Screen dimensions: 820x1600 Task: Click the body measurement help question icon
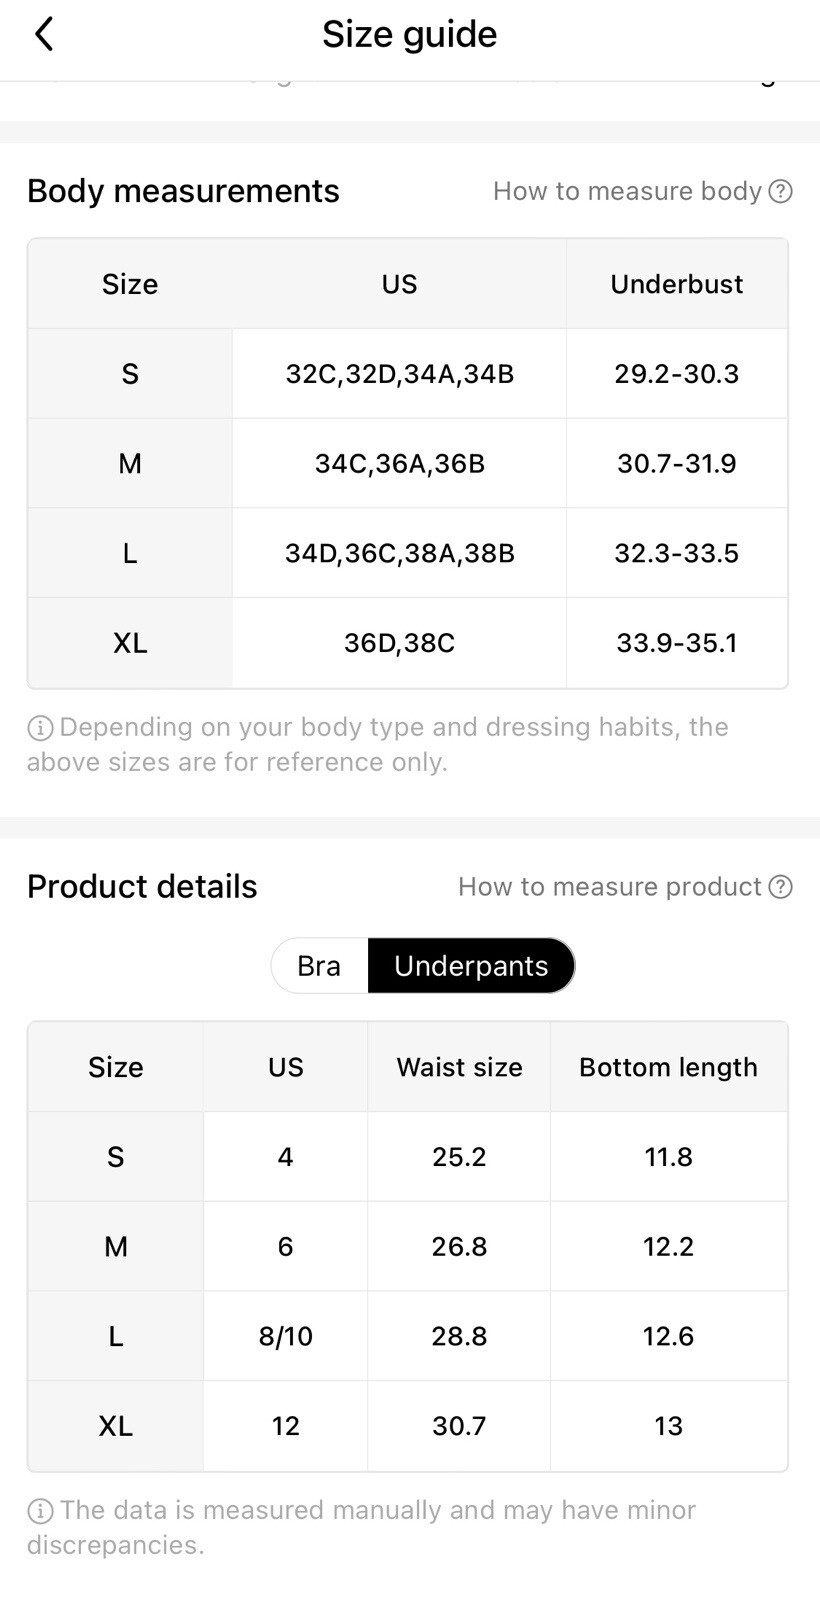(780, 191)
